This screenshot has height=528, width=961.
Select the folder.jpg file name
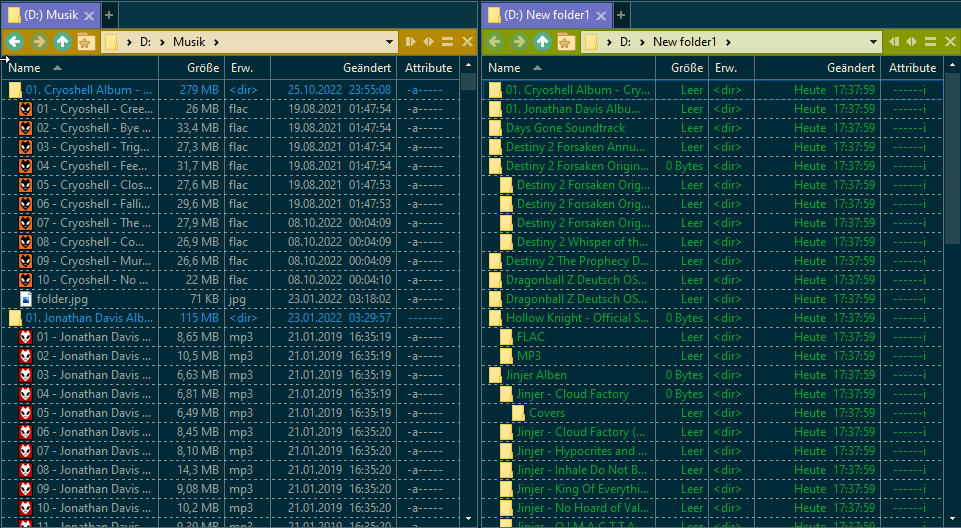[x=62, y=299]
